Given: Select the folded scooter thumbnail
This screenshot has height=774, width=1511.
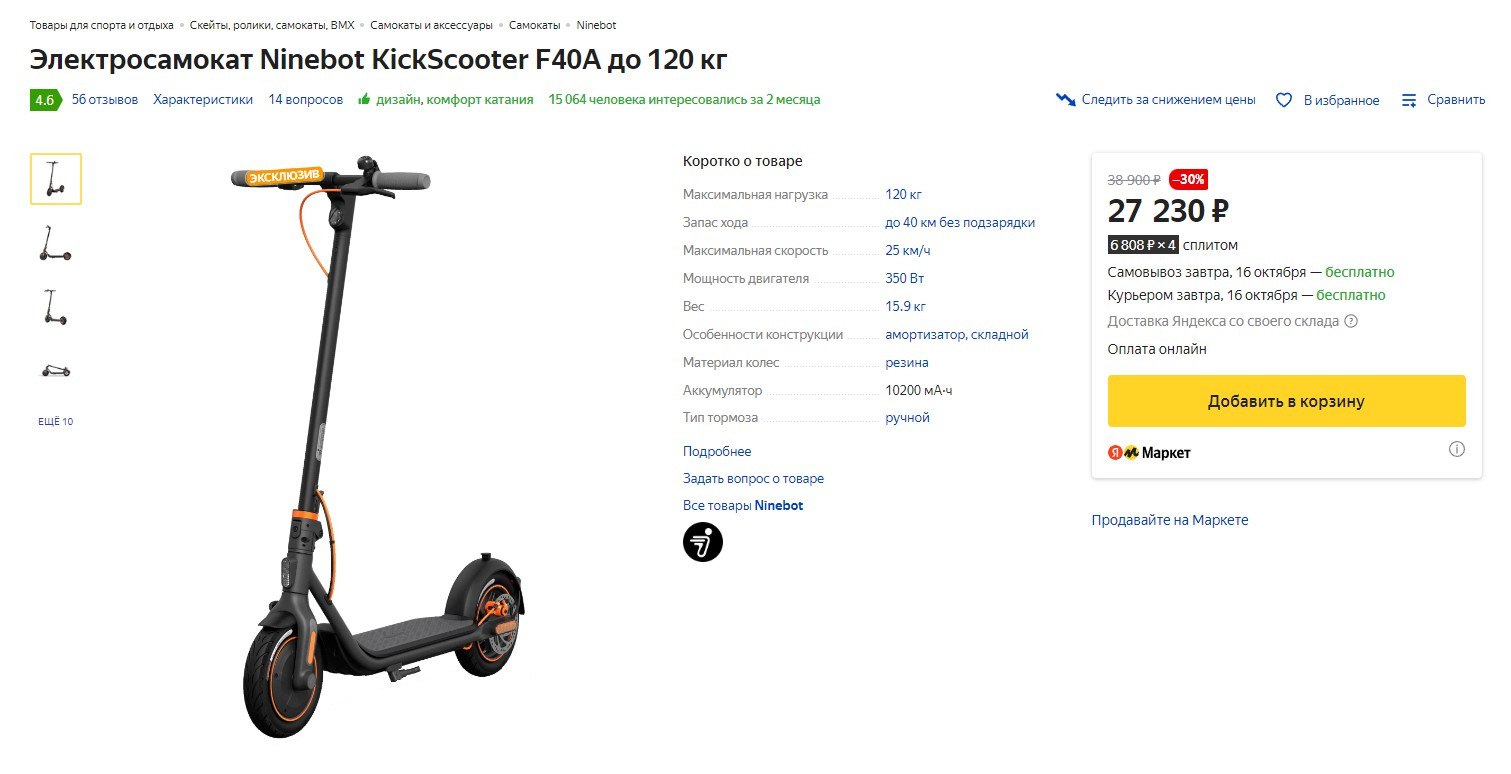Looking at the screenshot, I should [x=56, y=370].
